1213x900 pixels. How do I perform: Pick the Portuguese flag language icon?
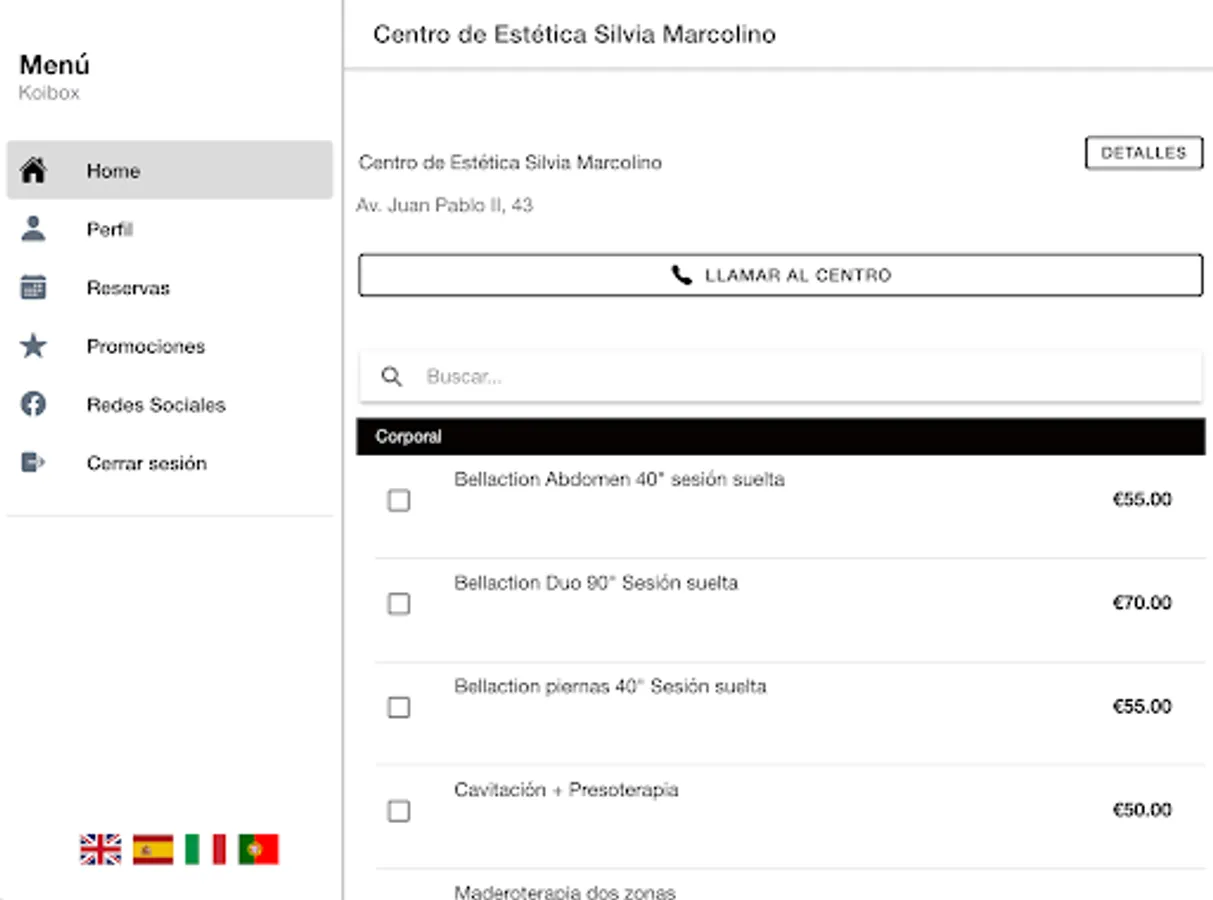point(258,849)
